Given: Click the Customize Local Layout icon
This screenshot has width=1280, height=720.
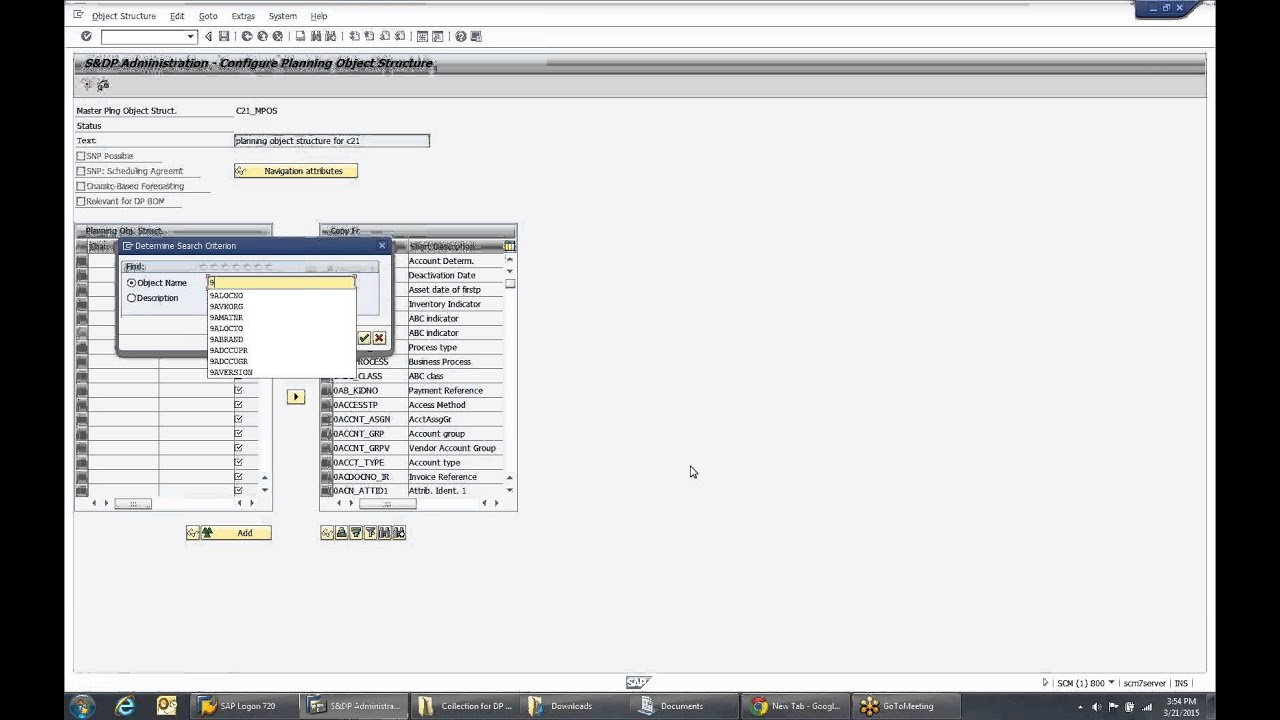Looking at the screenshot, I should pyautogui.click(x=476, y=36).
